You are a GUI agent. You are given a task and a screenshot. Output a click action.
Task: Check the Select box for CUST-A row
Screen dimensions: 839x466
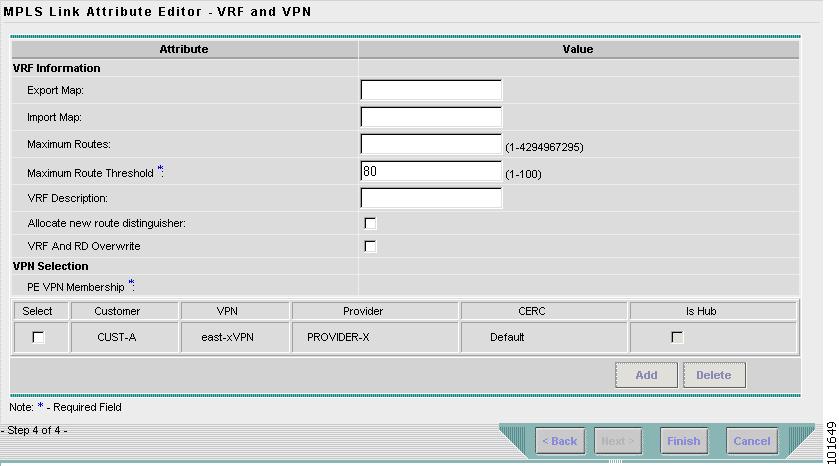(x=38, y=337)
